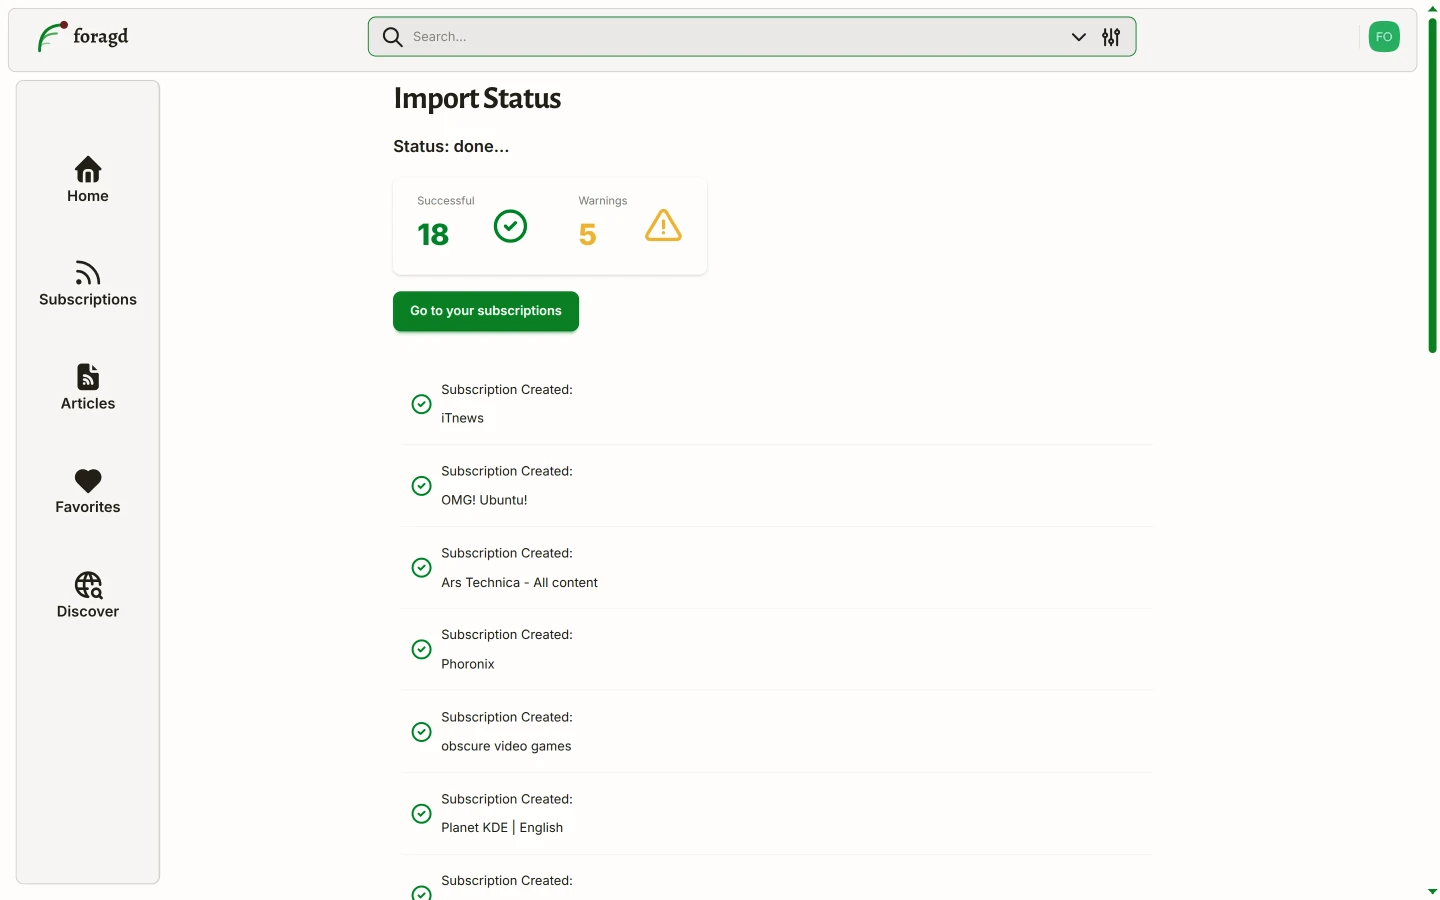The width and height of the screenshot is (1440, 900).
Task: Select Planet KDE | English text
Action: (502, 828)
